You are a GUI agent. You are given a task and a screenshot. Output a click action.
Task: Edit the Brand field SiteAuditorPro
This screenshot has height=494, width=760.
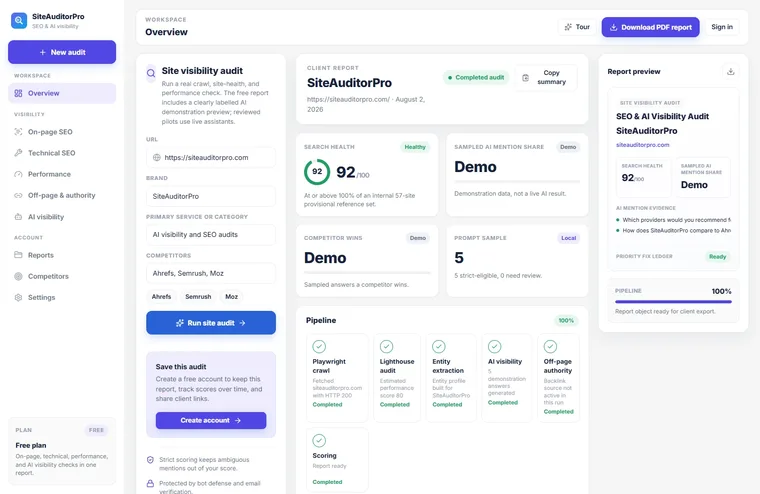point(211,196)
